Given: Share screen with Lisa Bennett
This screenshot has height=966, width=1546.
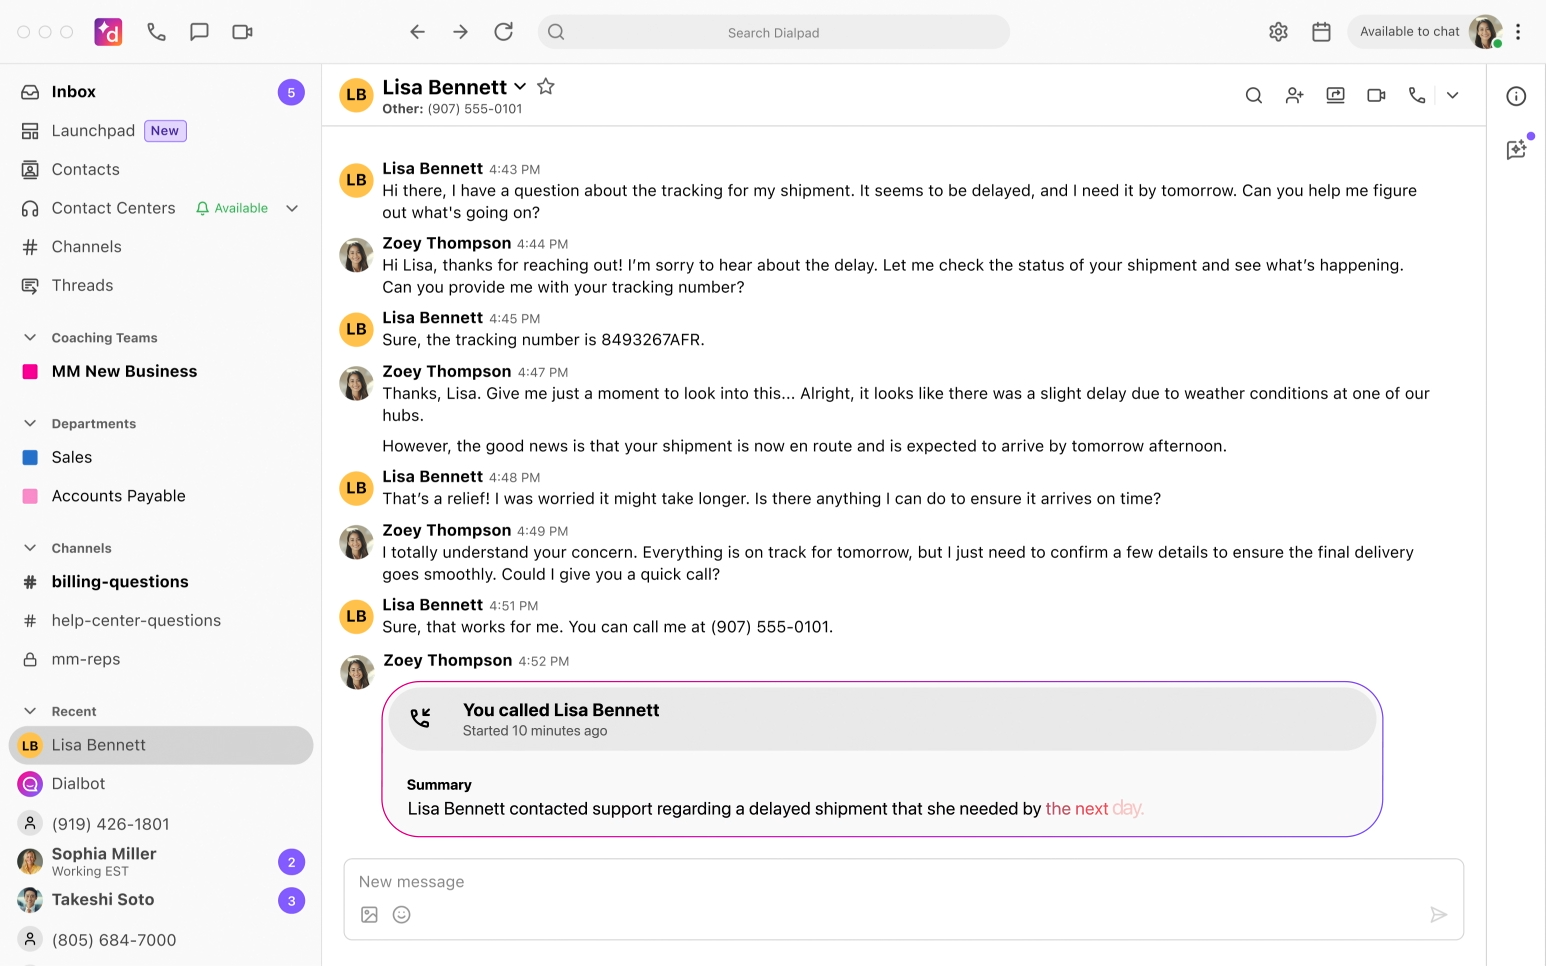Looking at the screenshot, I should 1335,95.
